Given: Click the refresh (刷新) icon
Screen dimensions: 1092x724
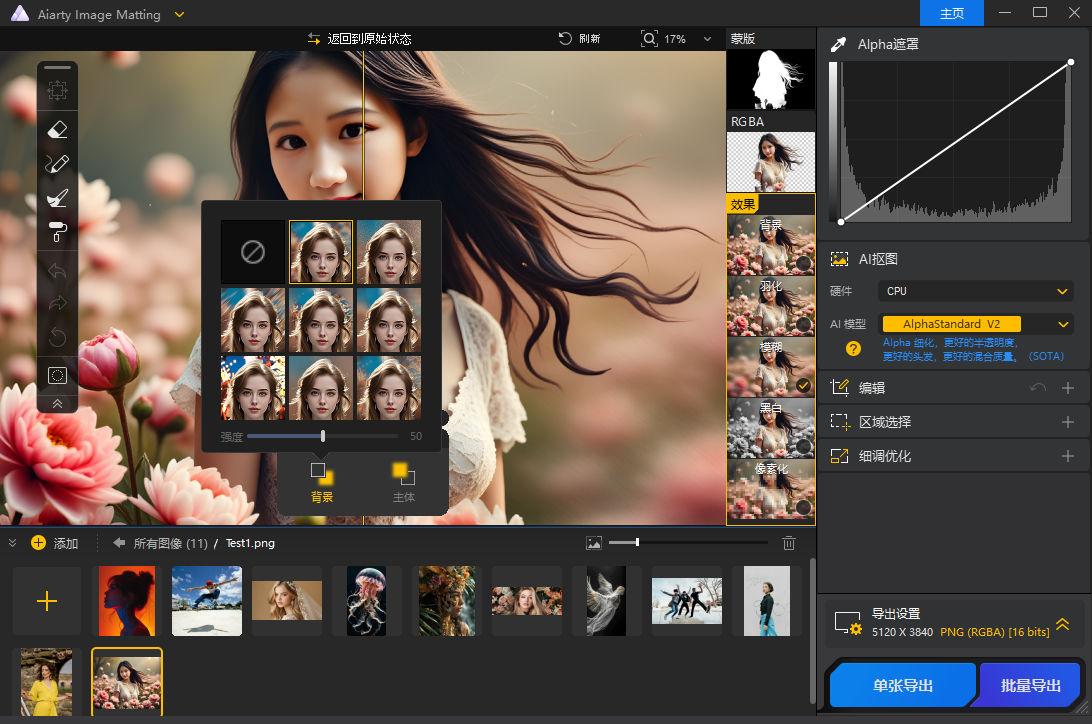Looking at the screenshot, I should pyautogui.click(x=566, y=38).
